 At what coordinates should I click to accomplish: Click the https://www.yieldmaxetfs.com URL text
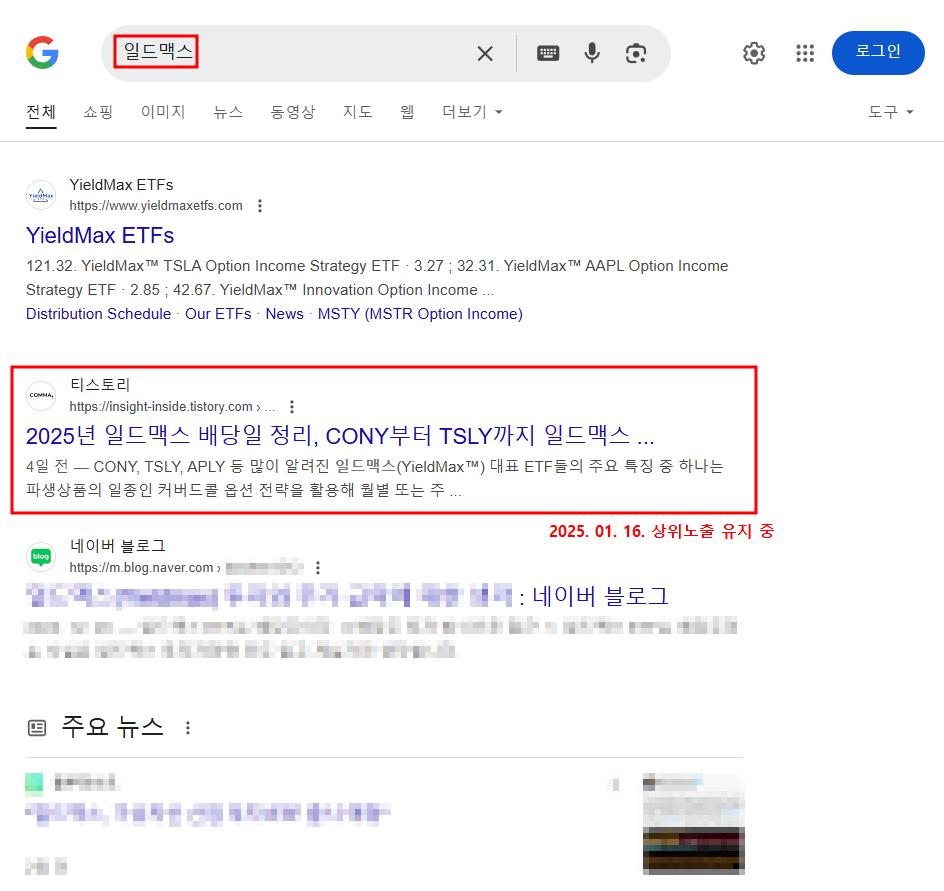tap(156, 206)
